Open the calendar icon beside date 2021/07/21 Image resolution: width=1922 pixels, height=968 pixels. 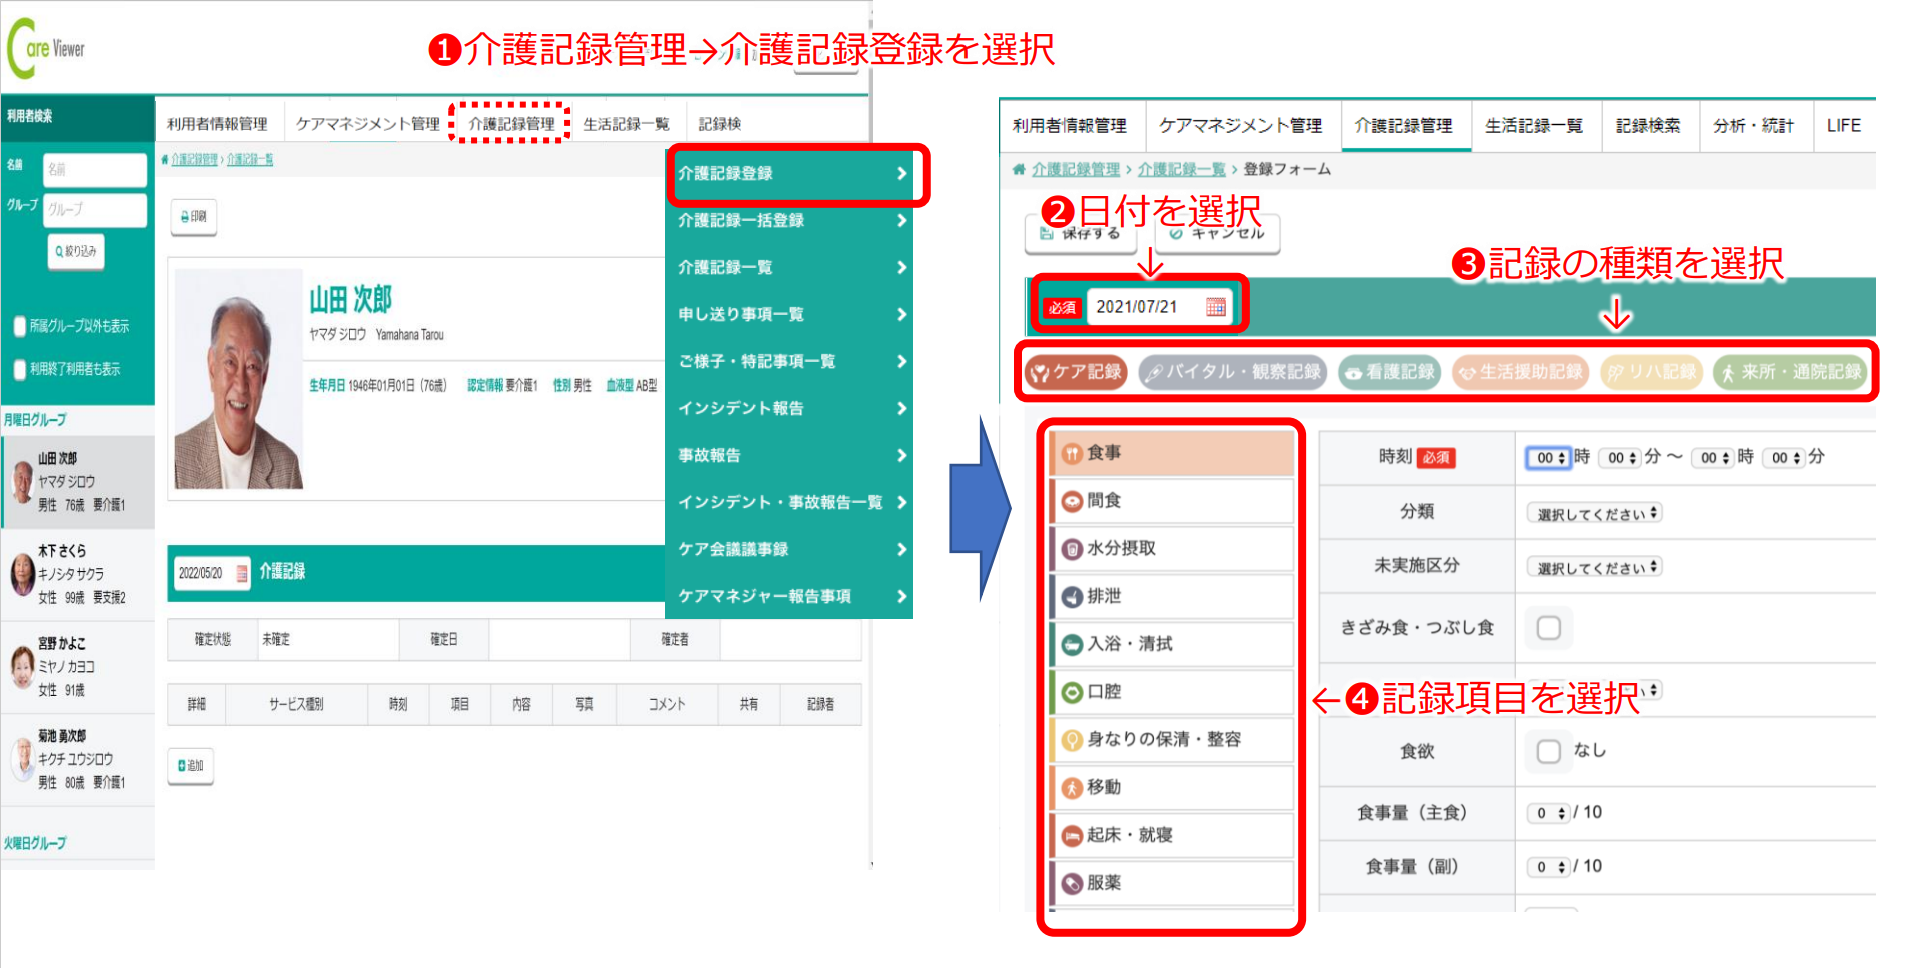[x=1215, y=307]
